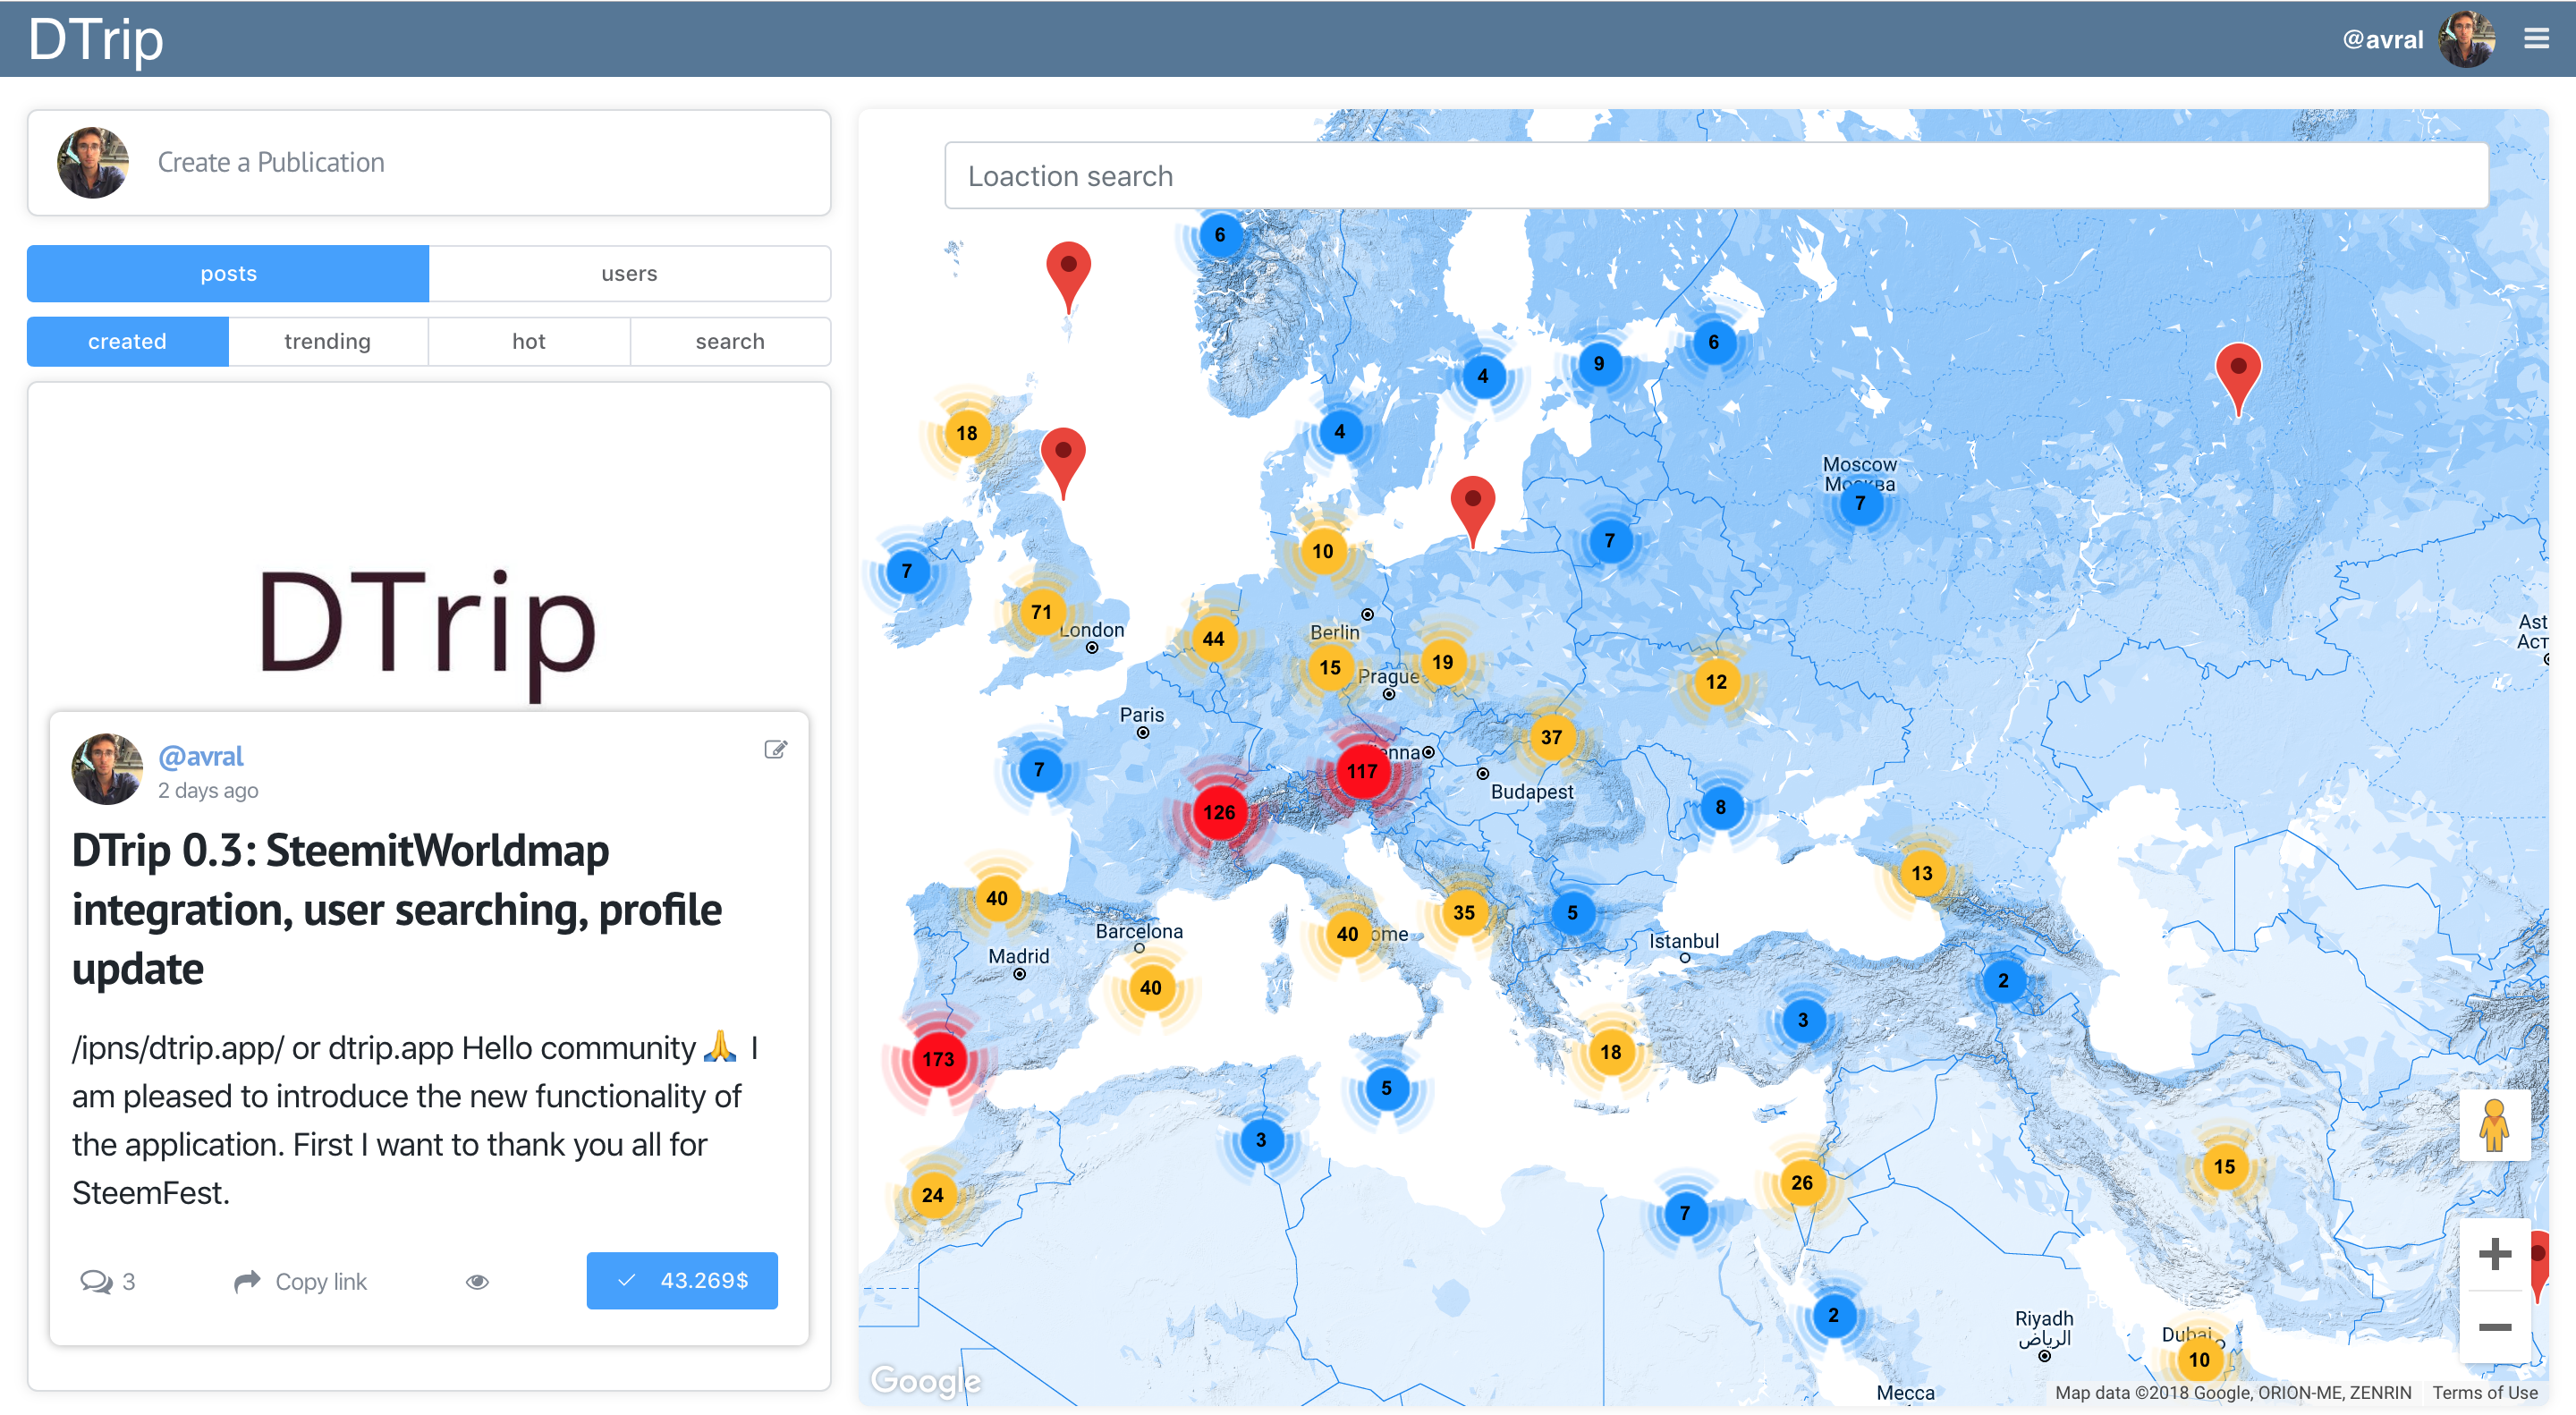Toggle the eye view icon on post
Viewport: 2576px width, 1415px height.
(x=477, y=1281)
